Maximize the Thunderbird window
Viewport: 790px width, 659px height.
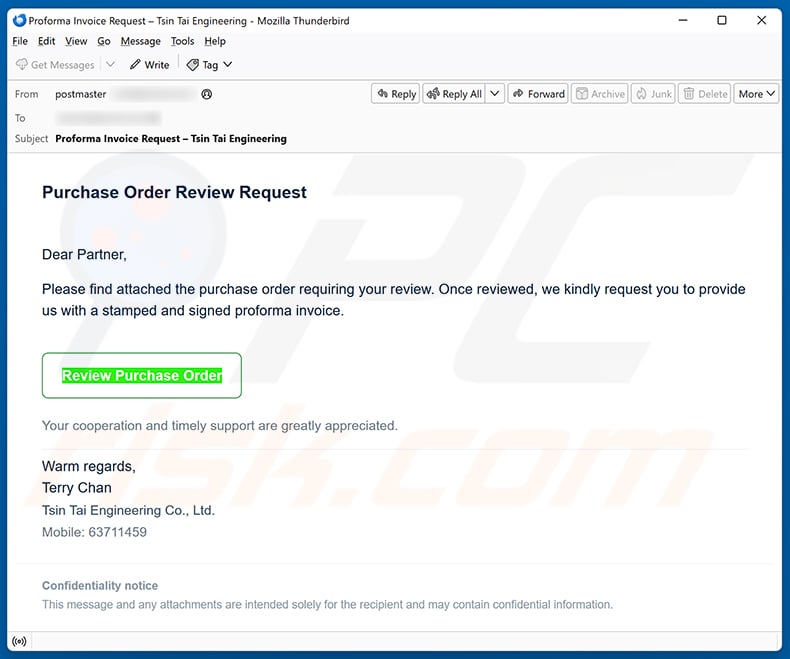[x=722, y=20]
